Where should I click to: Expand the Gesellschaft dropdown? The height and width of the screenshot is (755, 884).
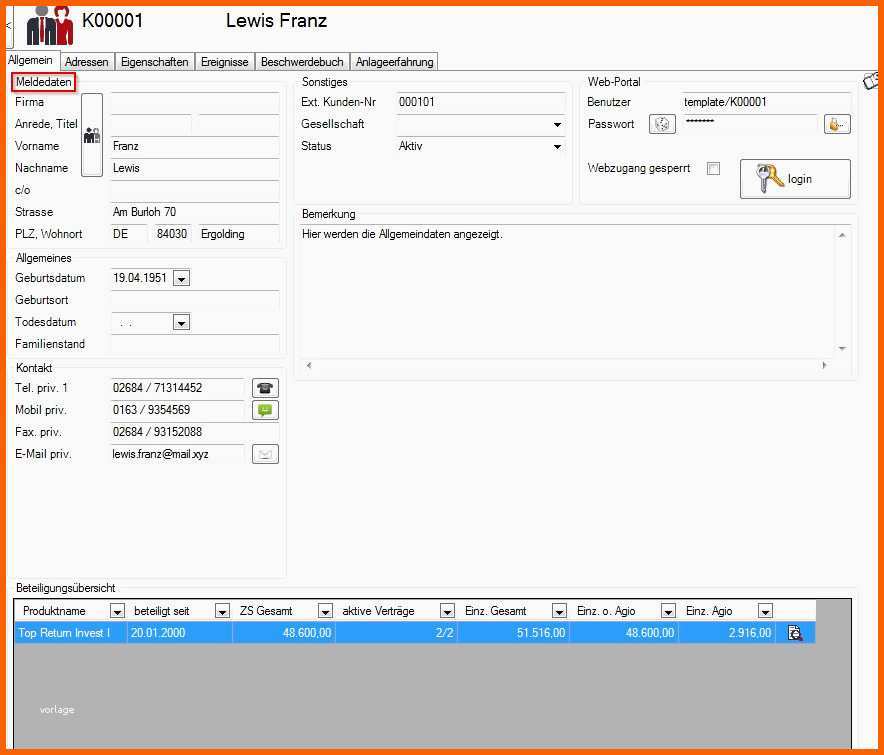[557, 125]
